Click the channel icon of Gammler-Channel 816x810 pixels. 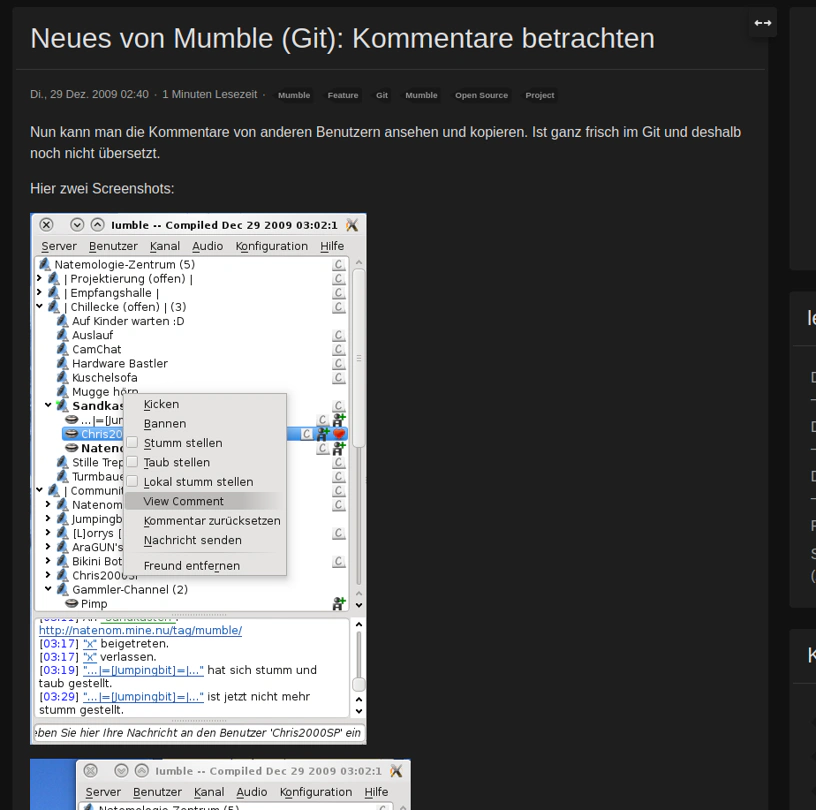click(x=62, y=589)
